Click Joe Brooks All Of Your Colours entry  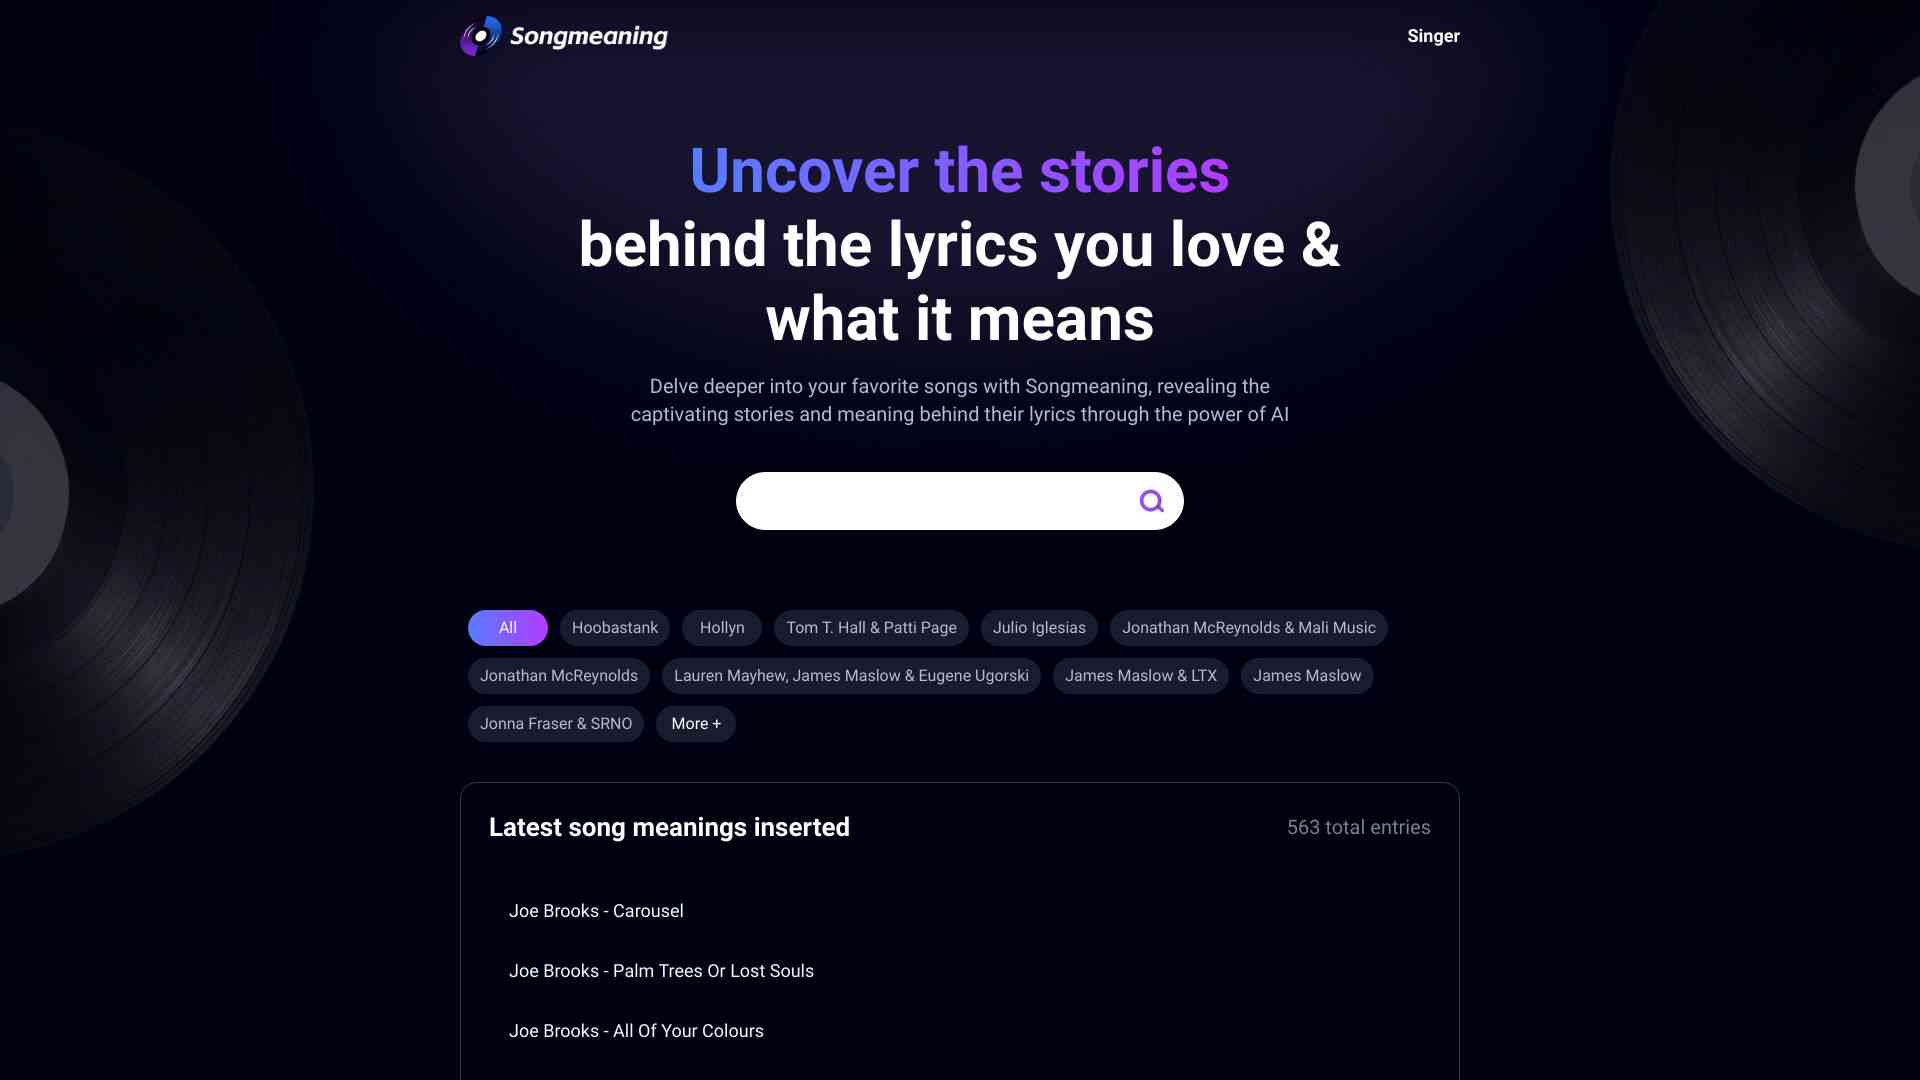click(x=637, y=1030)
